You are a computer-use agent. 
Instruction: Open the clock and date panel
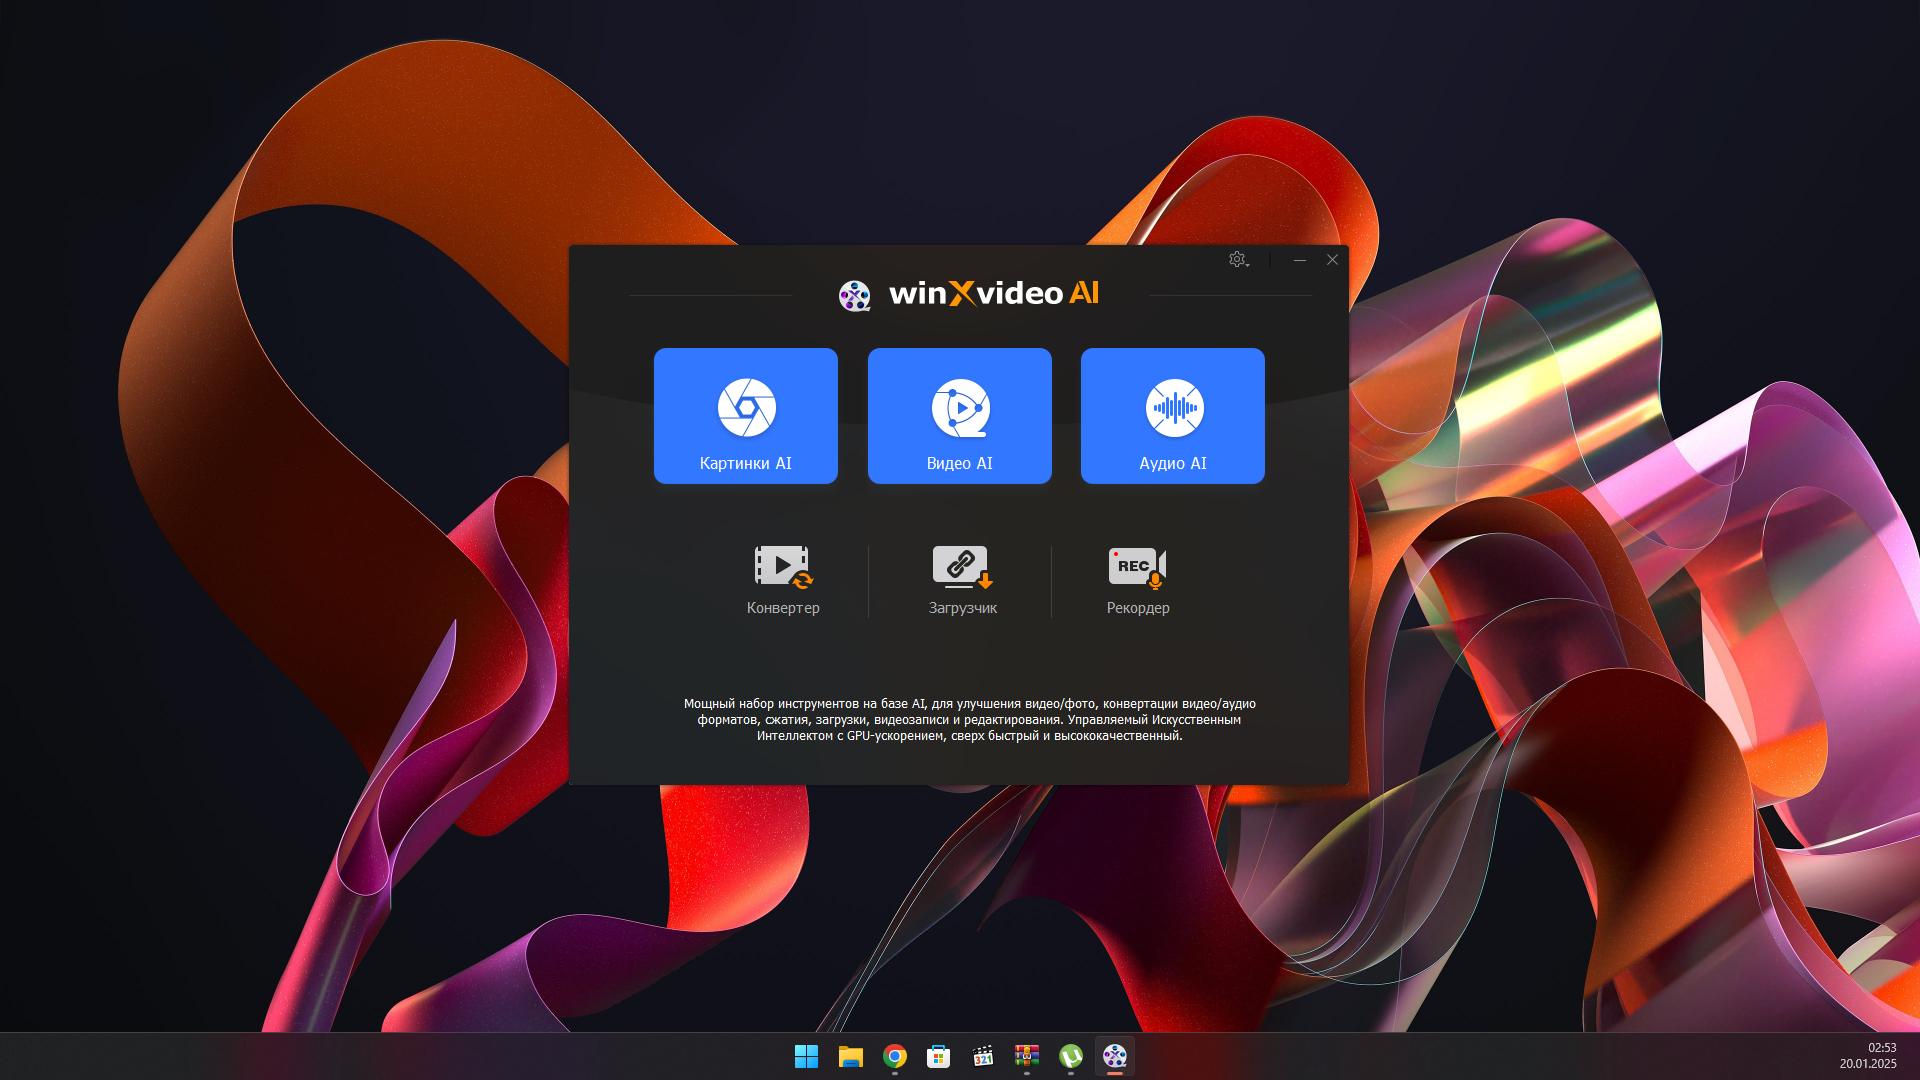1867,1056
